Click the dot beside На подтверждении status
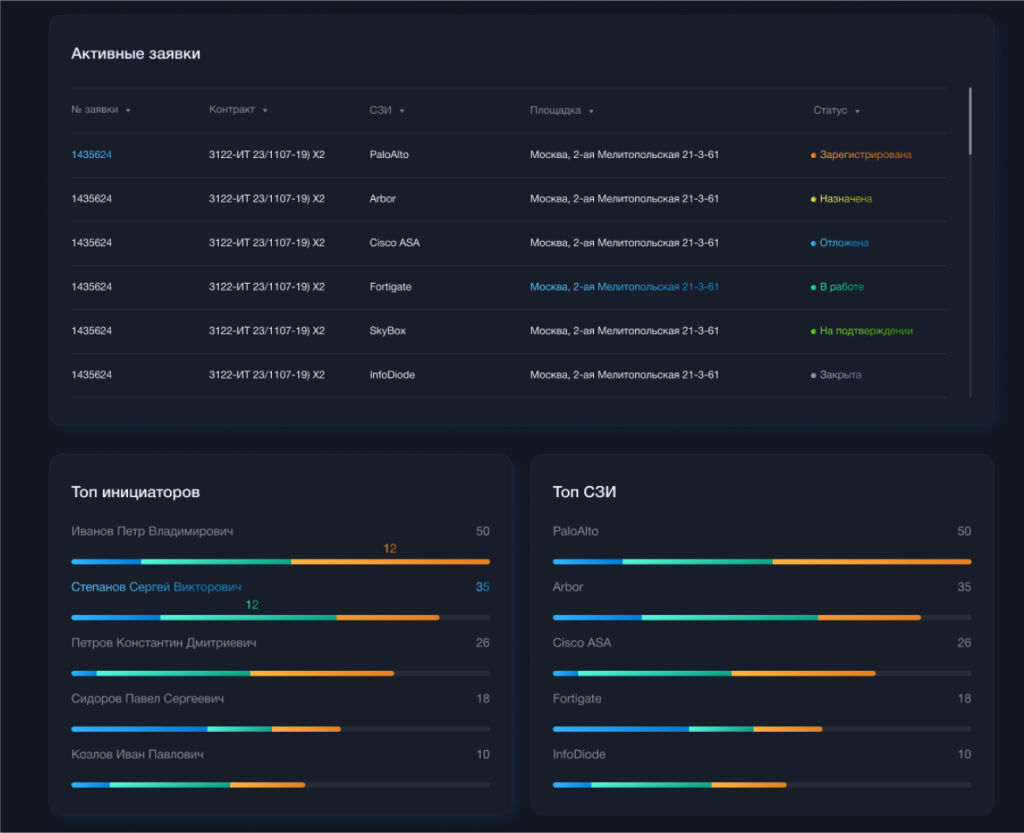Screen dimensions: 1024x833 coord(813,332)
